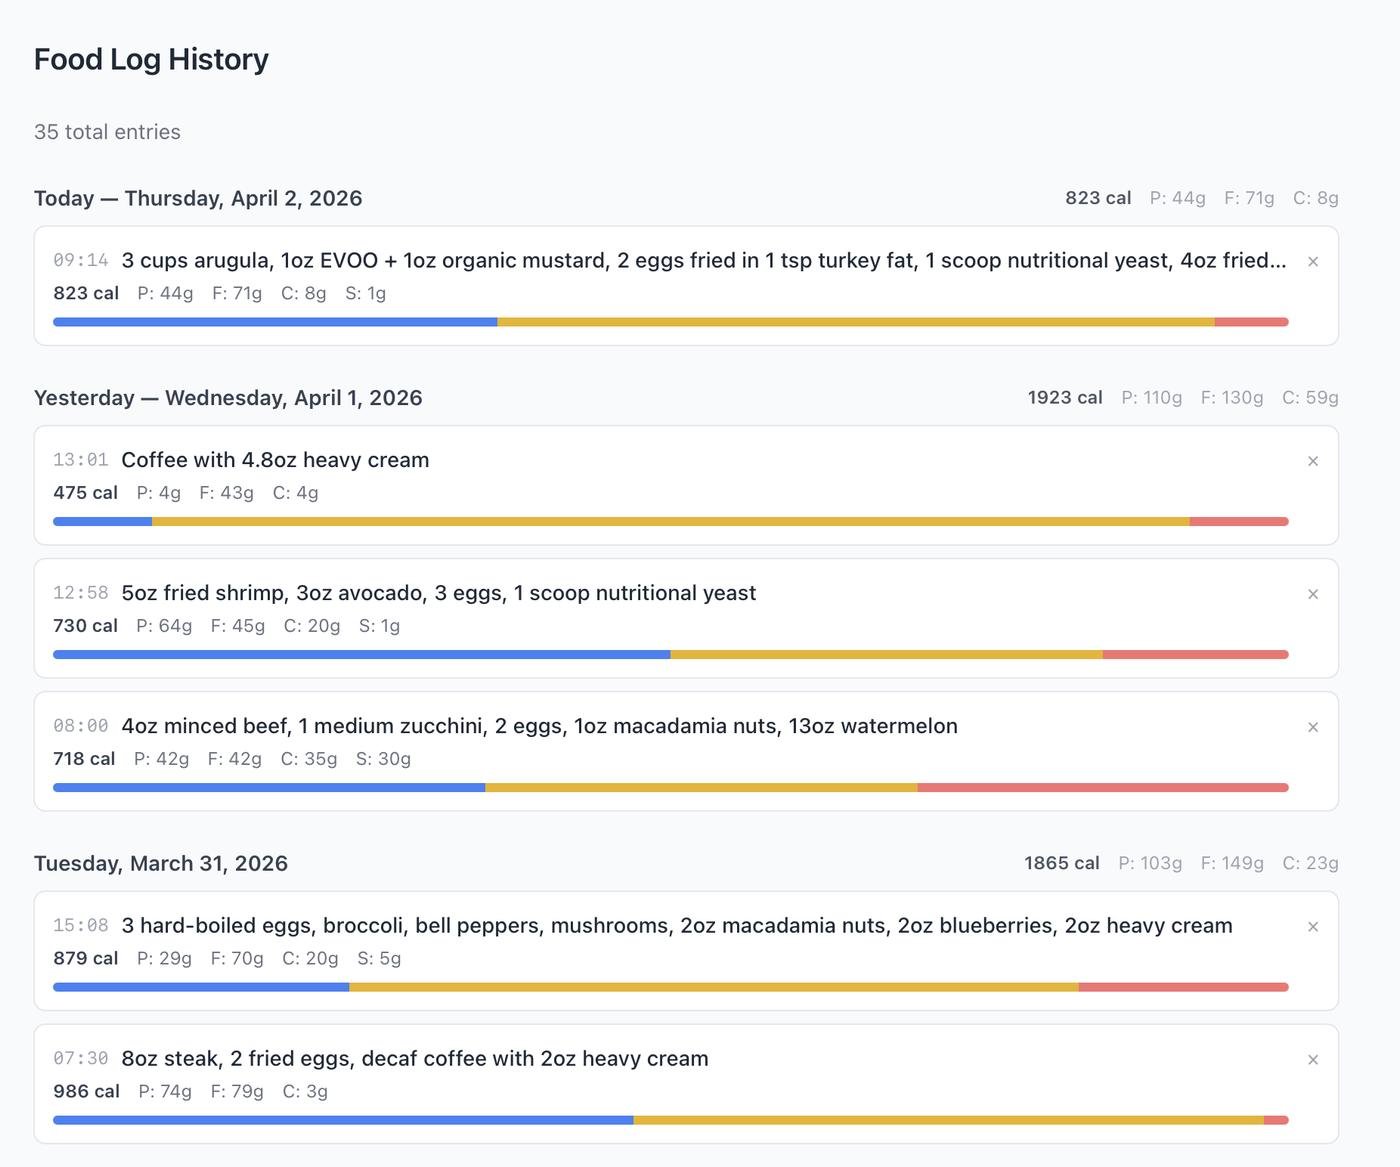This screenshot has width=1400, height=1167.
Task: Click the Food Log History title
Action: (151, 60)
